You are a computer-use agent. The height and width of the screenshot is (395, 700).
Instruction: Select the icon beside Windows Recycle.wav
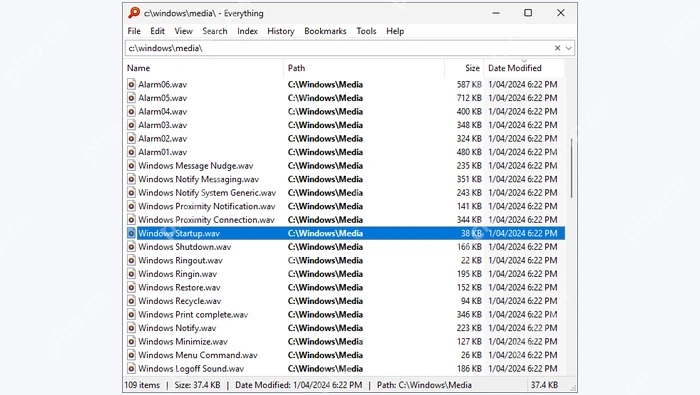(x=131, y=301)
